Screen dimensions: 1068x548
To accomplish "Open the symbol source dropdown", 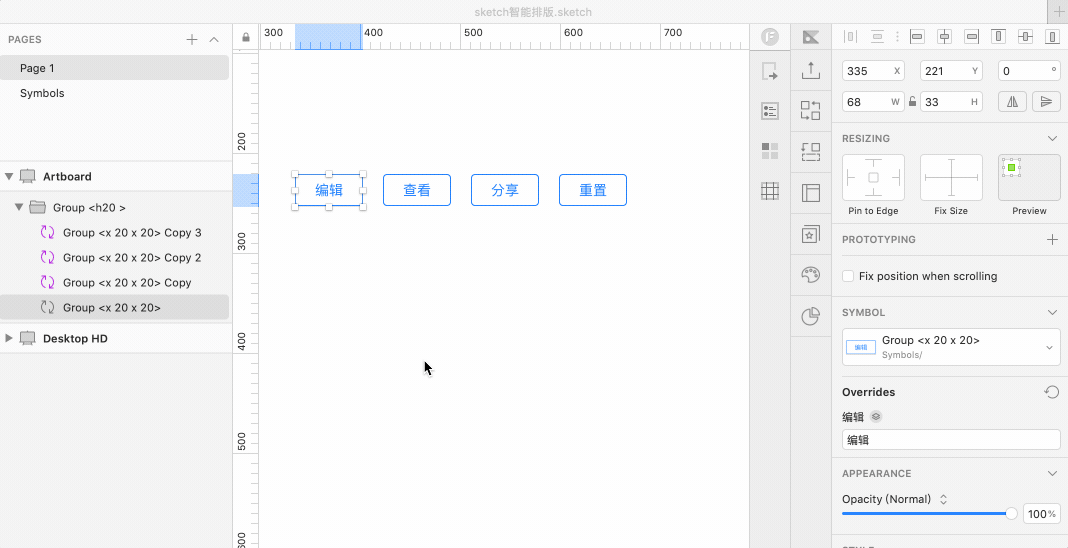I will click(x=951, y=347).
